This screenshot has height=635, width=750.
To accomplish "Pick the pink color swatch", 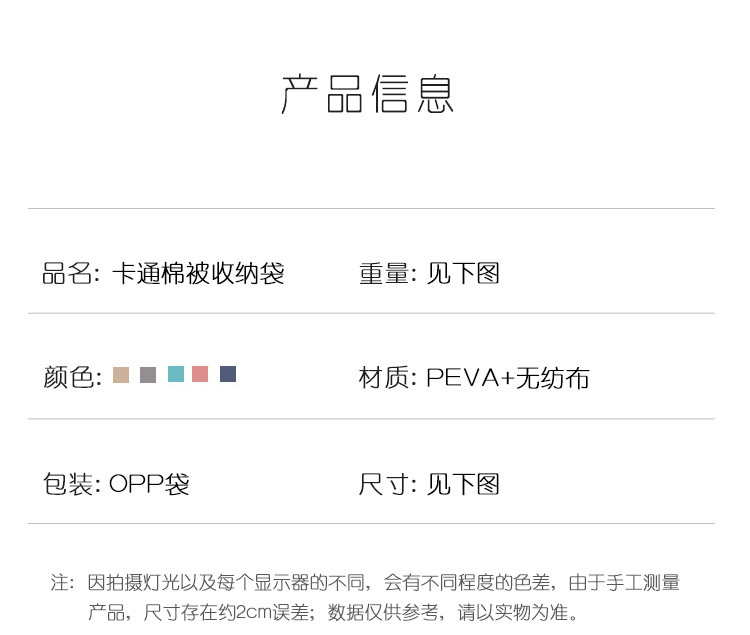I will 200,374.
